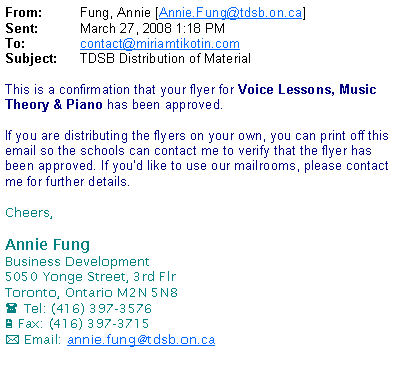The image size is (399, 366).
Task: Click the telephone number (416) 397-3576
Action: (x=101, y=308)
